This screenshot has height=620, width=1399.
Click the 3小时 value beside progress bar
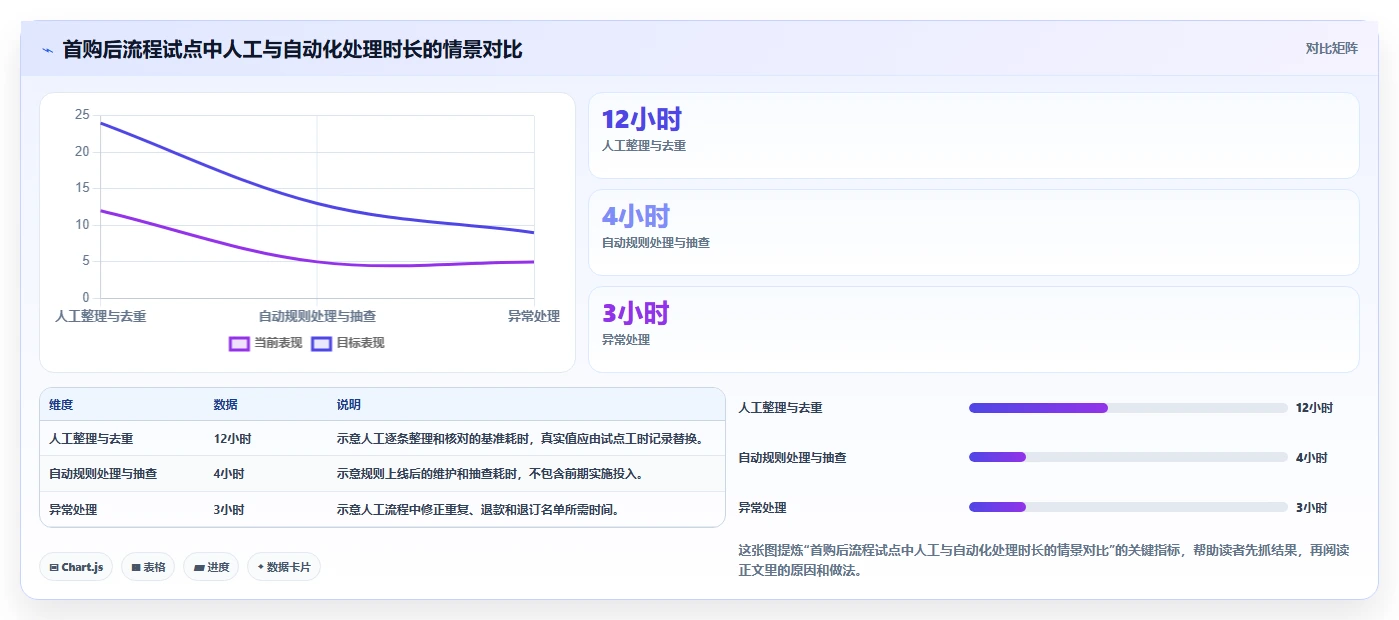click(x=1311, y=508)
